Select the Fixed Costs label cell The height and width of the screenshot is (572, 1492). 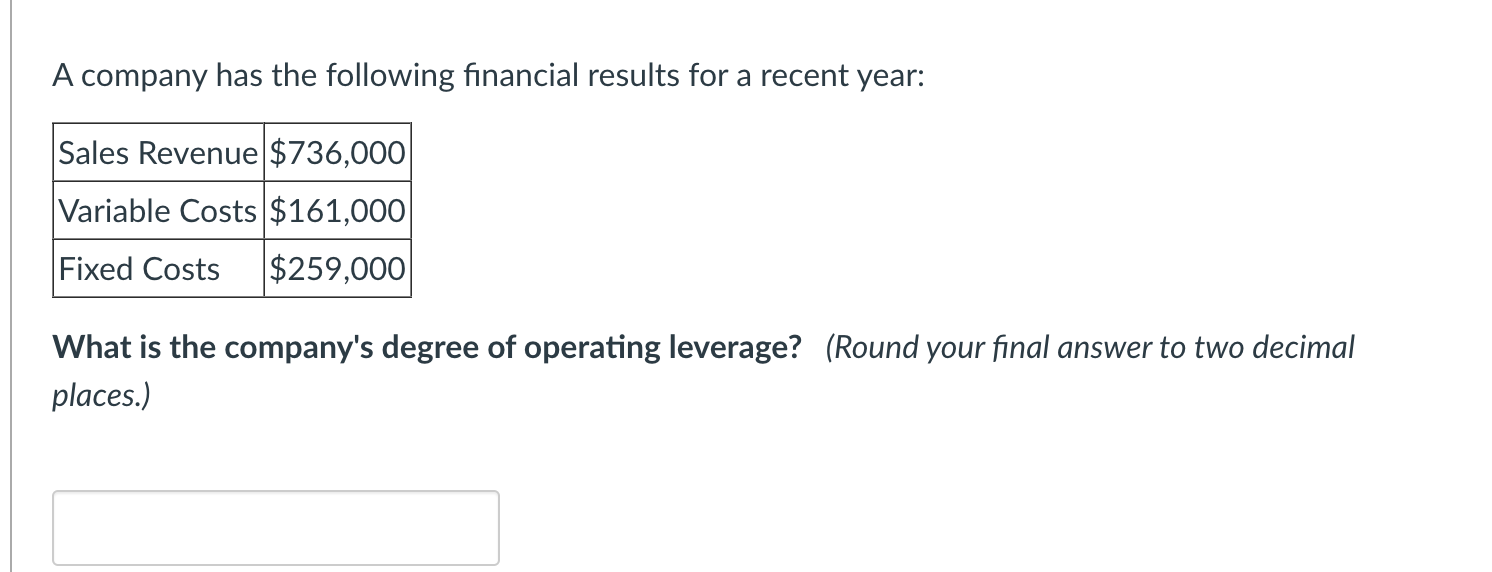pos(159,269)
